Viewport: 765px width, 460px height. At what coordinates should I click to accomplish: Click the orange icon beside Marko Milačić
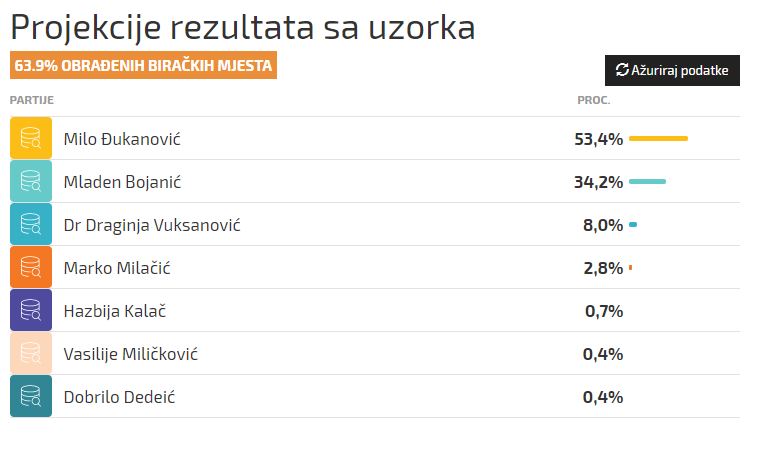pyautogui.click(x=31, y=267)
